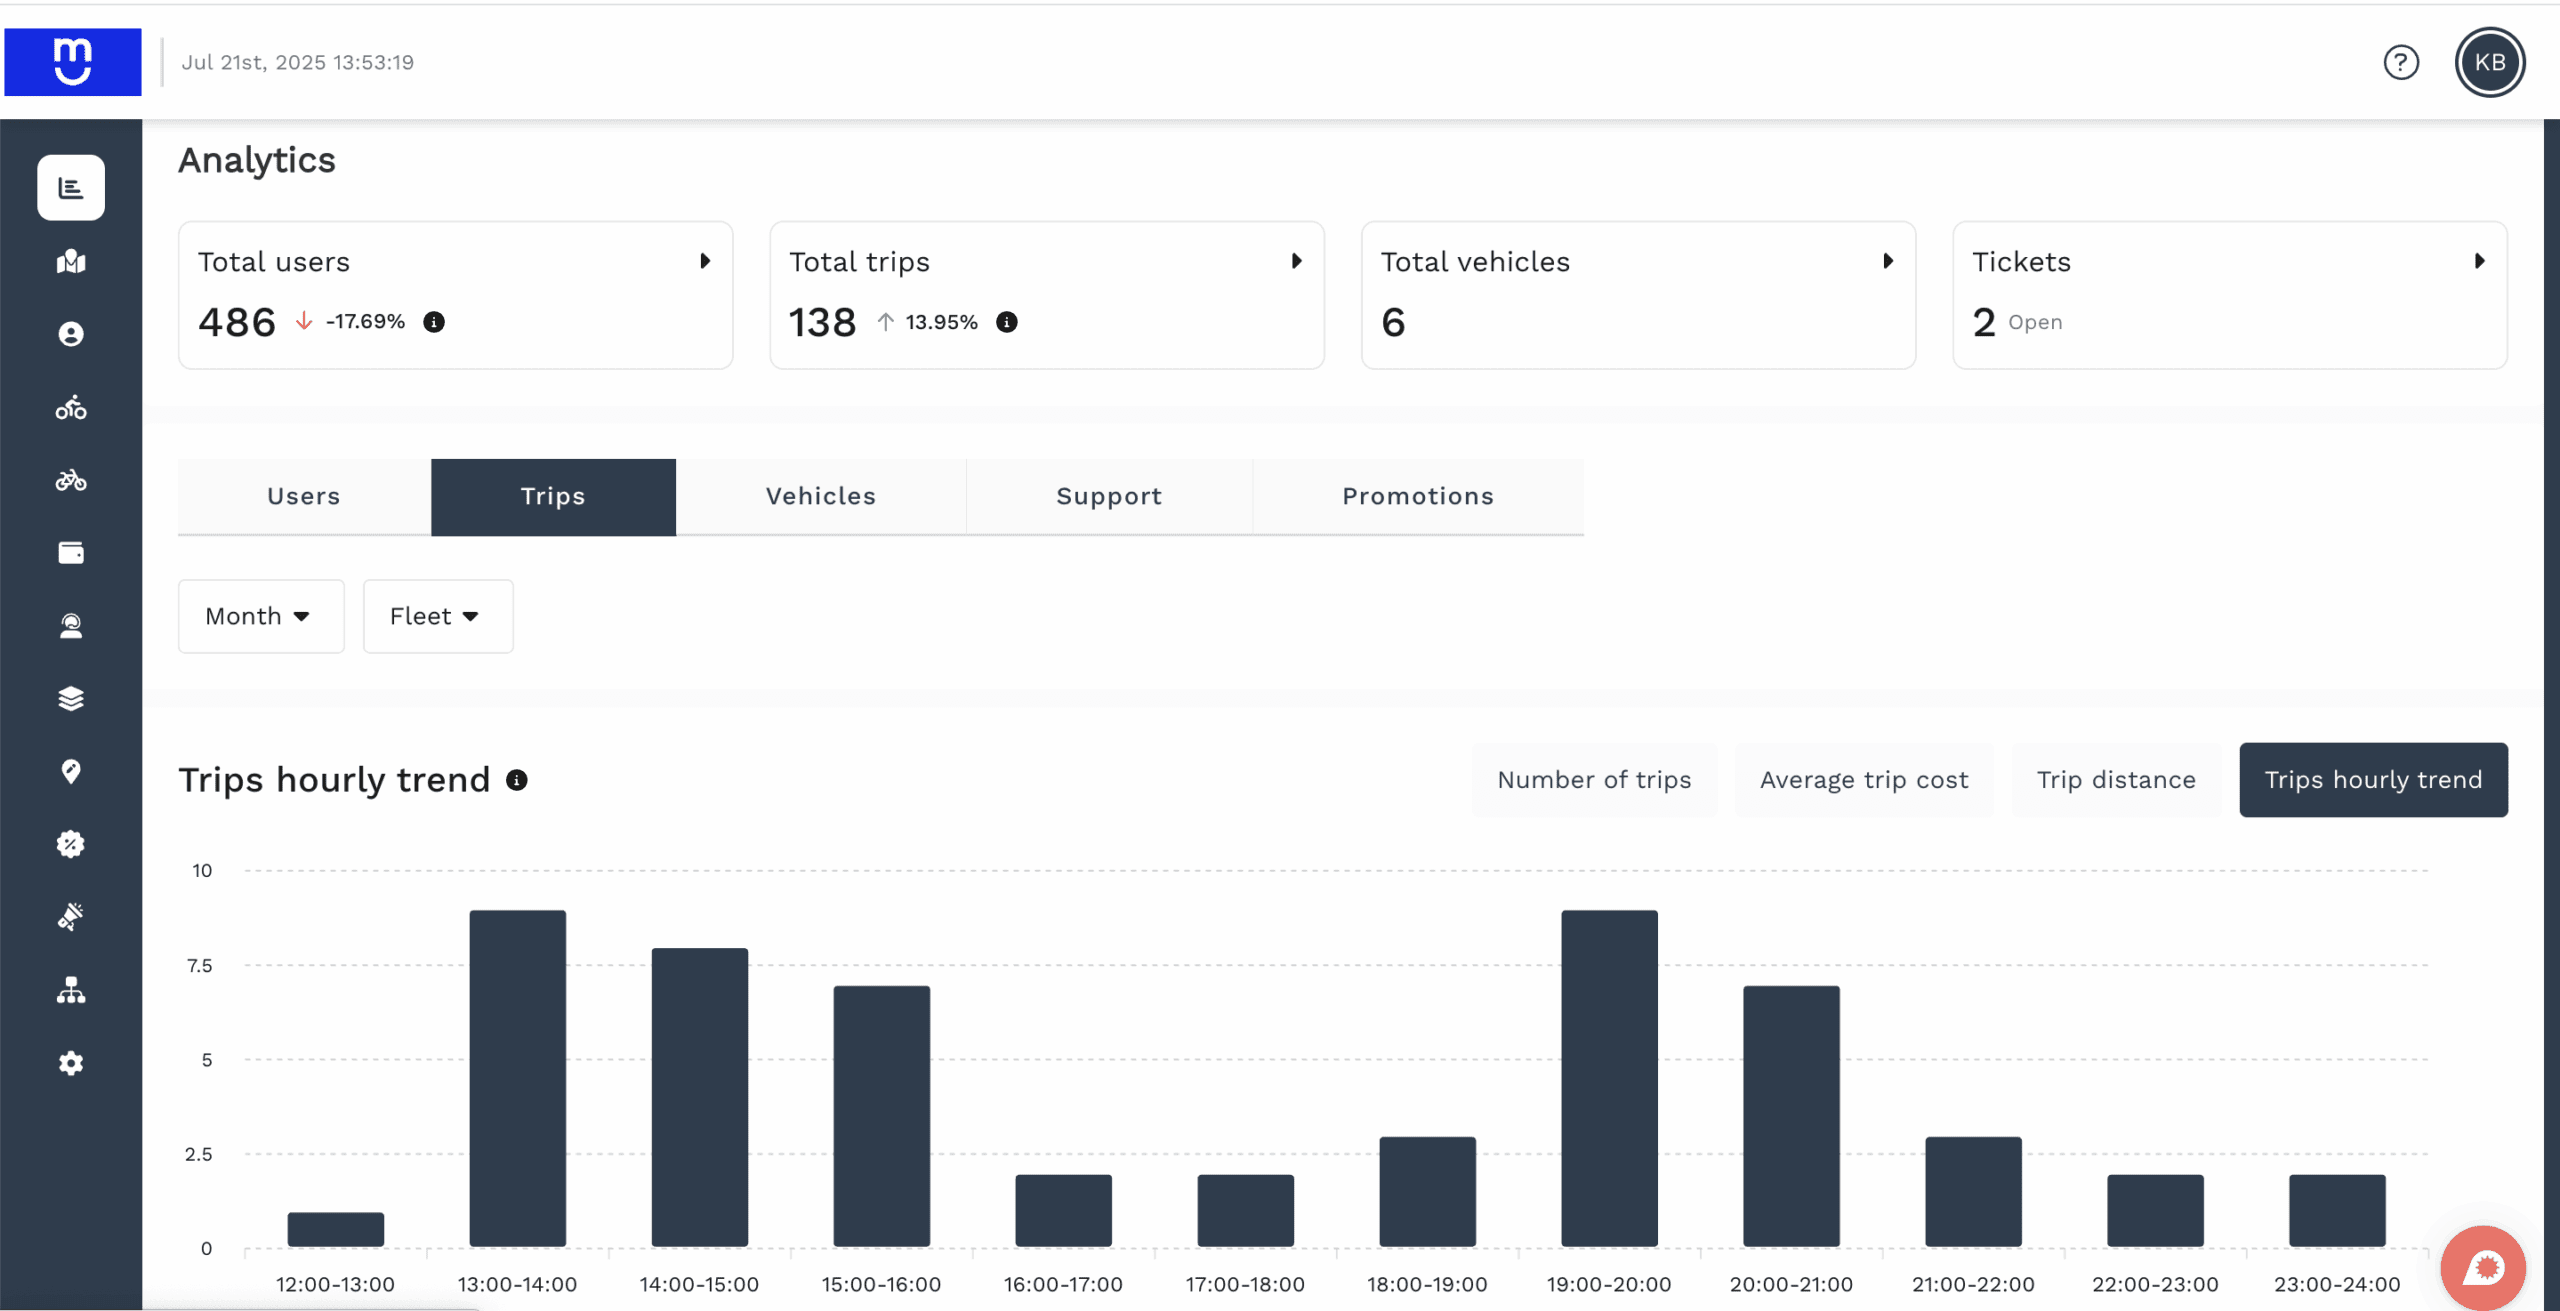Open the percent discount badge sidebar icon
Screen dimensions: 2560x1311
(71, 845)
